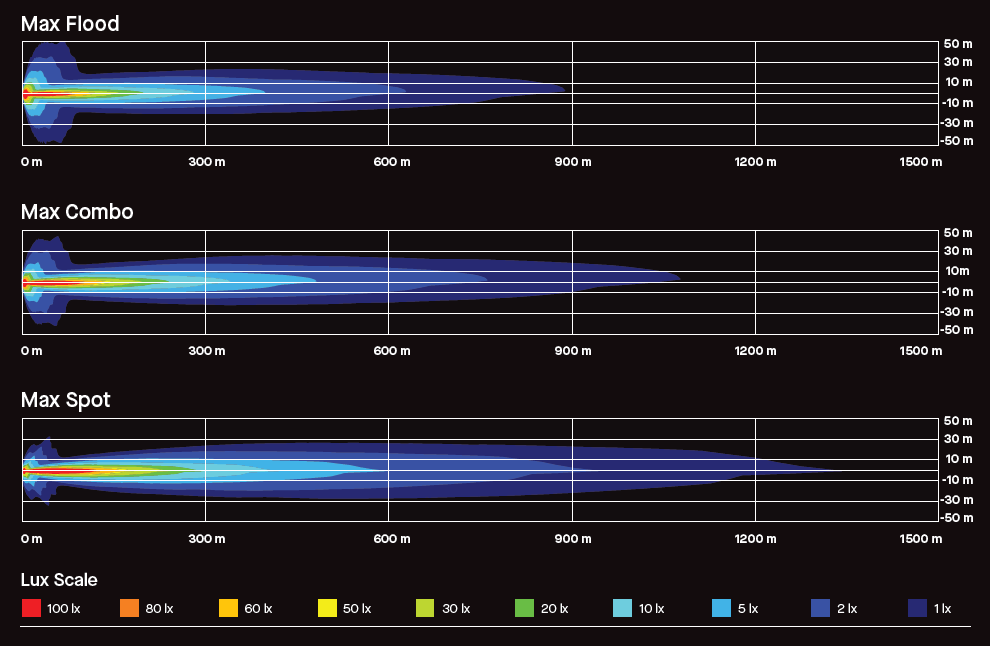The width and height of the screenshot is (990, 646).
Task: Click the Max Flood beam pattern chart
Action: (x=480, y=93)
